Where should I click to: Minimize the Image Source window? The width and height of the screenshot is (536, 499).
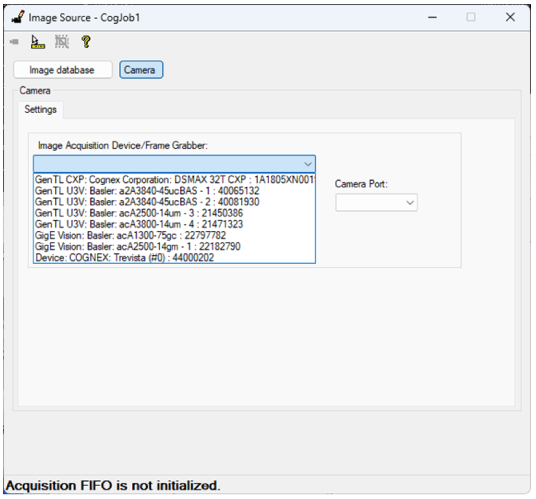tap(432, 17)
